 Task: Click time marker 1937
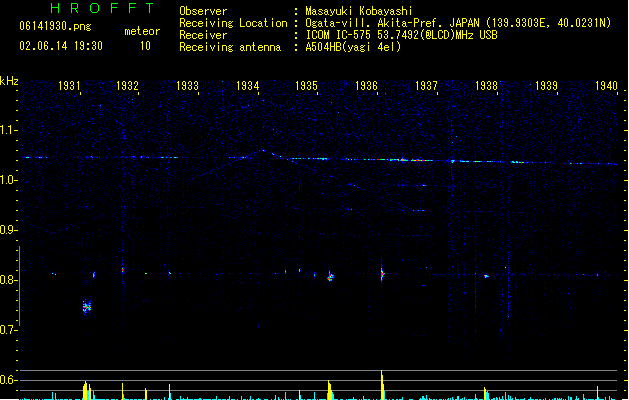coord(426,85)
